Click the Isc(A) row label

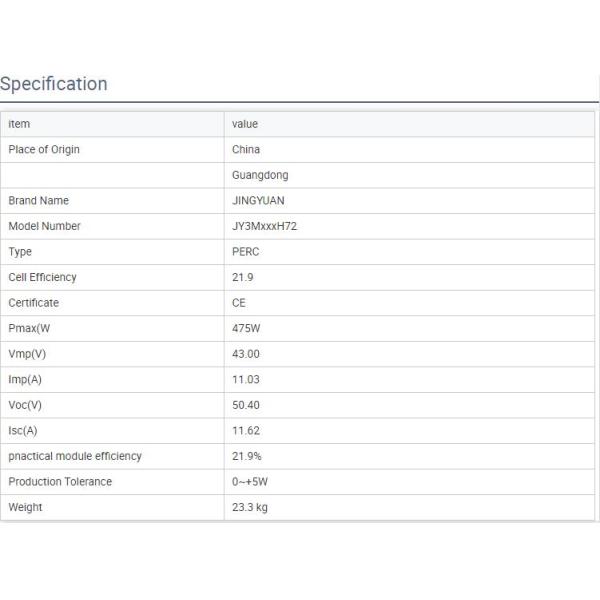(23, 431)
